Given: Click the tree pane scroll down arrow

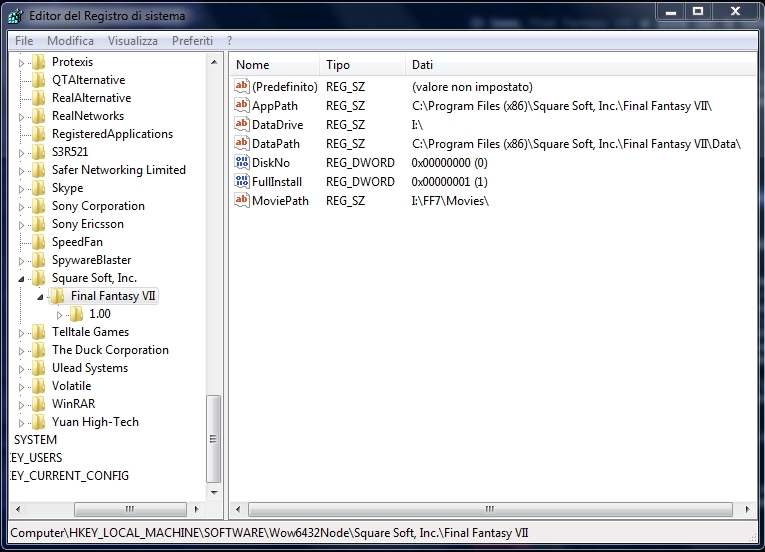Looking at the screenshot, I should click(214, 492).
